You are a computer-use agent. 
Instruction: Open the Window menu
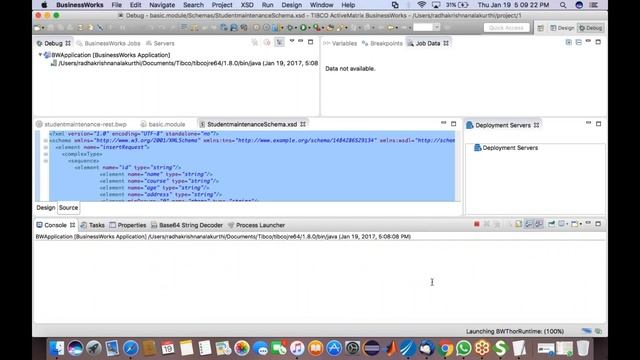[x=321, y=5]
